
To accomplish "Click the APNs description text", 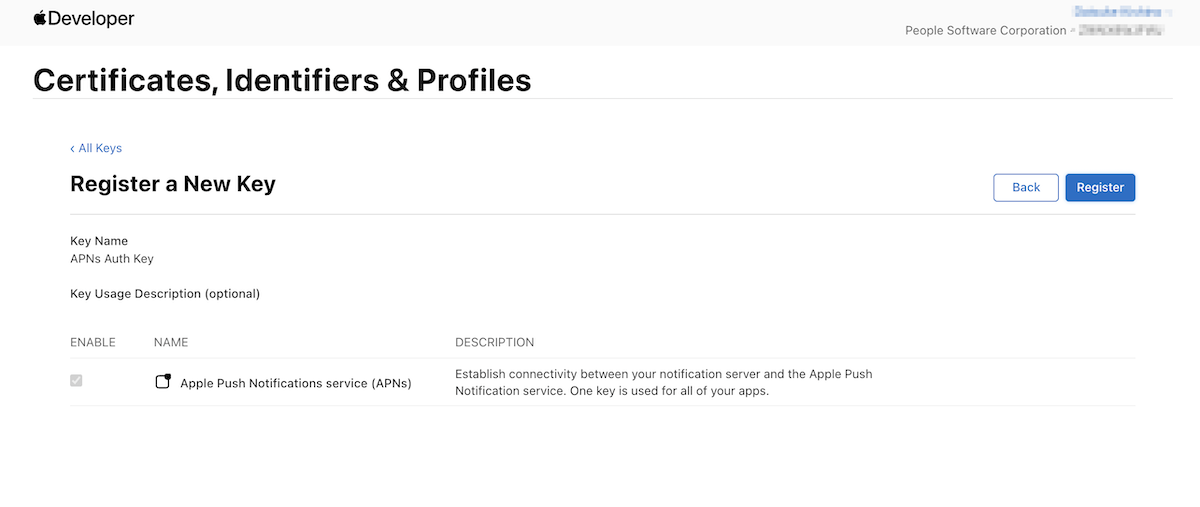I will point(664,382).
